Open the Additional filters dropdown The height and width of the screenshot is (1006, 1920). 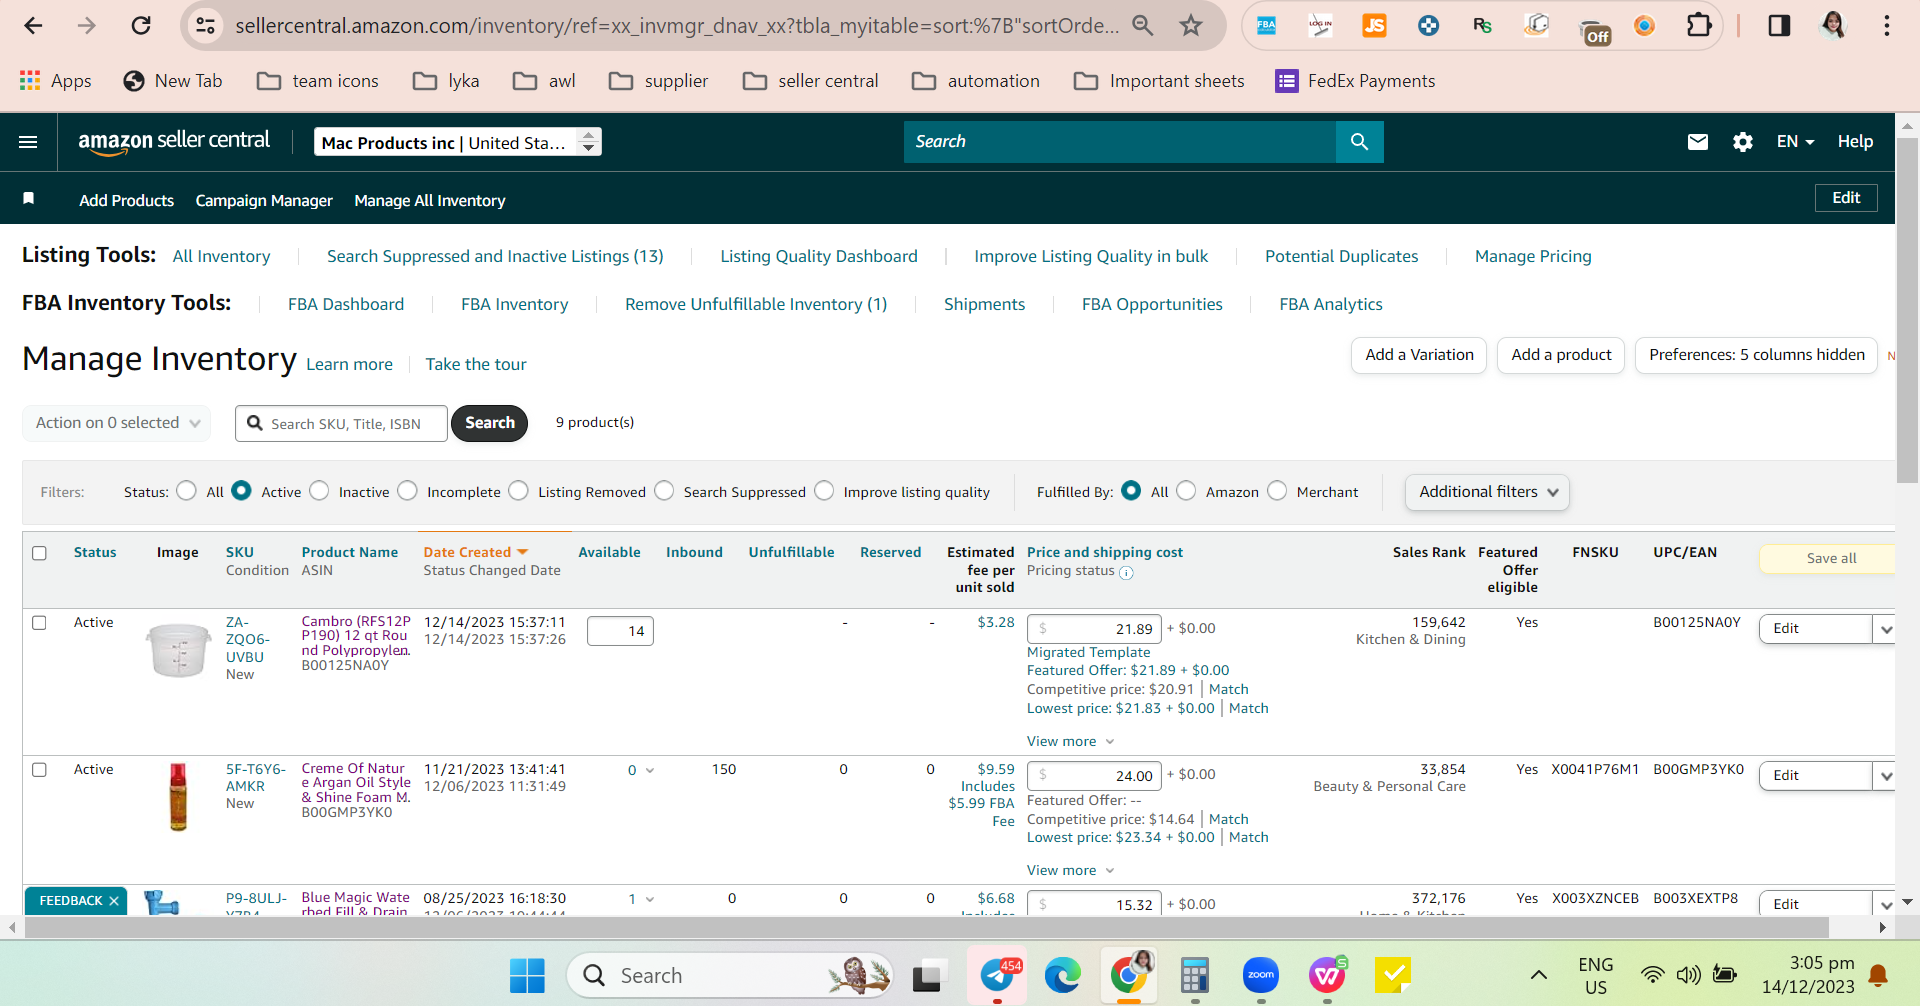[x=1487, y=492]
